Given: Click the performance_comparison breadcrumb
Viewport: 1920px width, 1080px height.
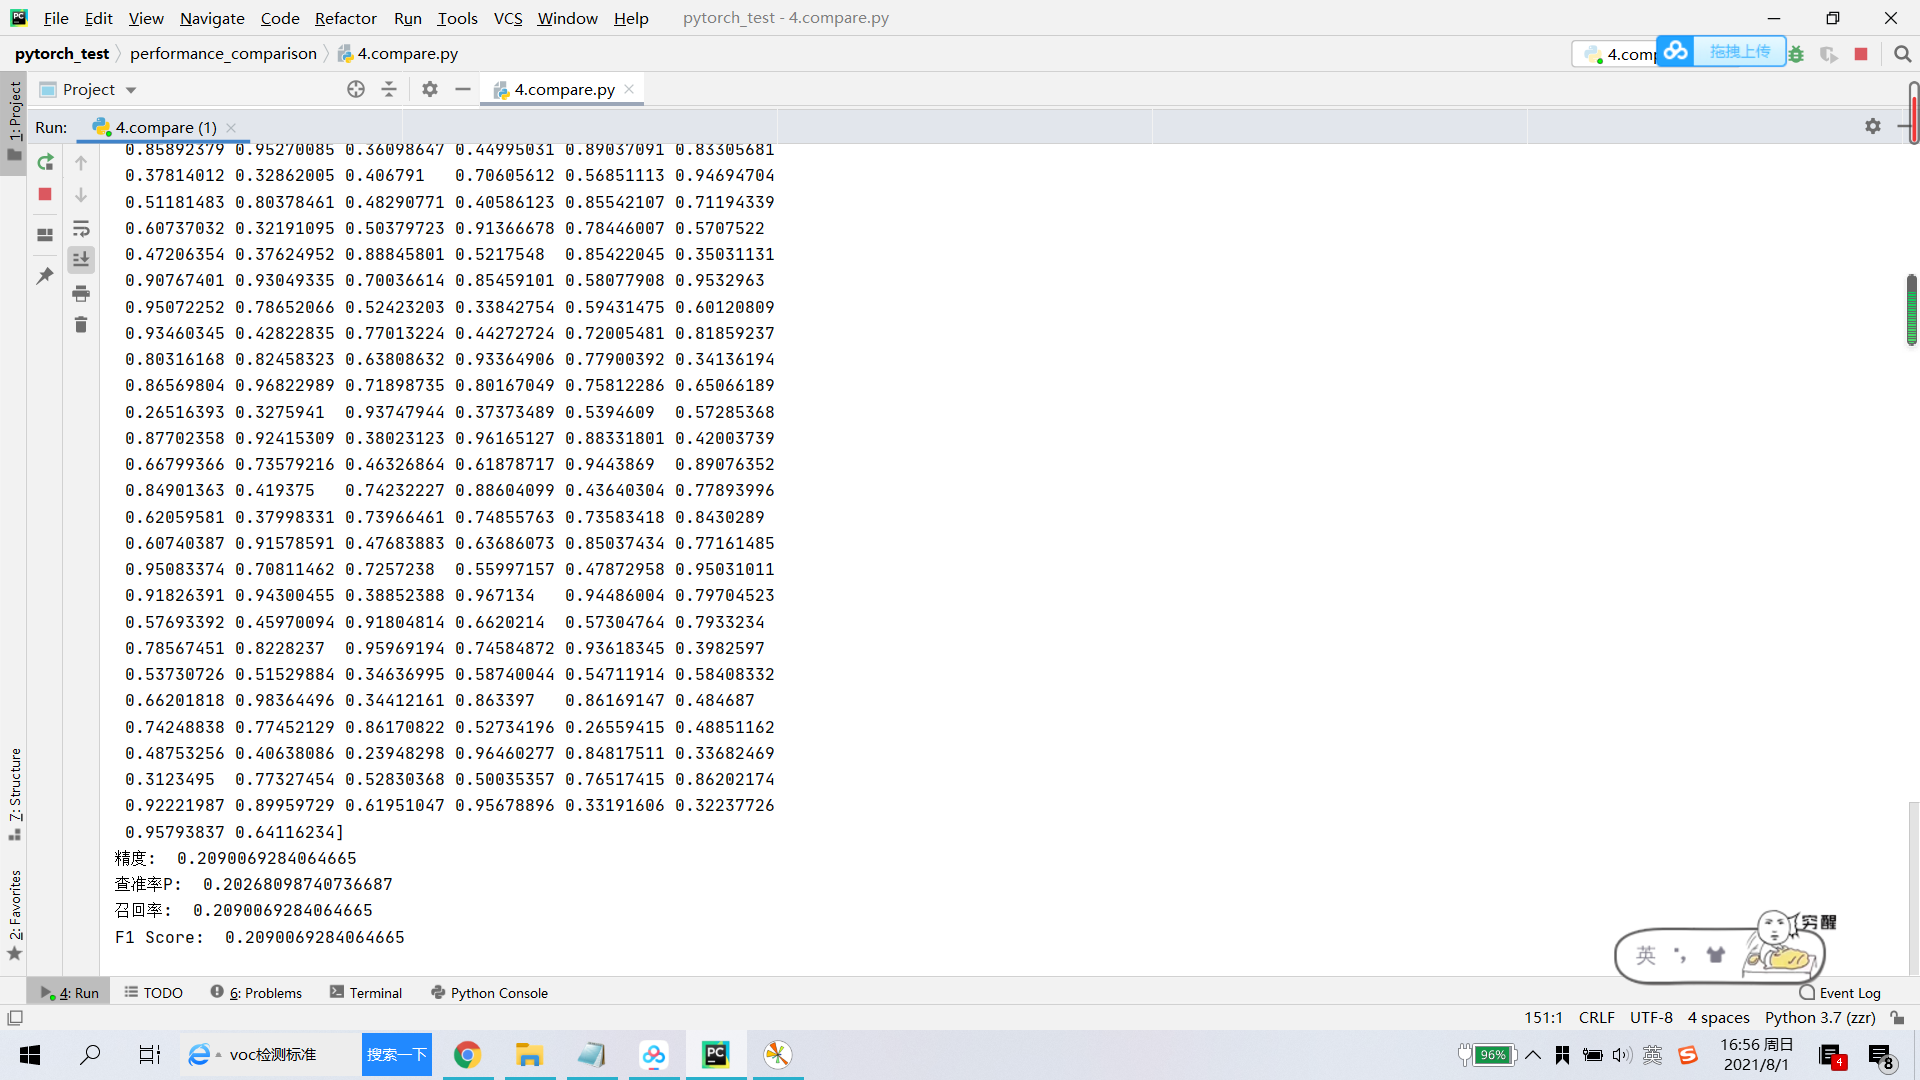Looking at the screenshot, I should (223, 54).
